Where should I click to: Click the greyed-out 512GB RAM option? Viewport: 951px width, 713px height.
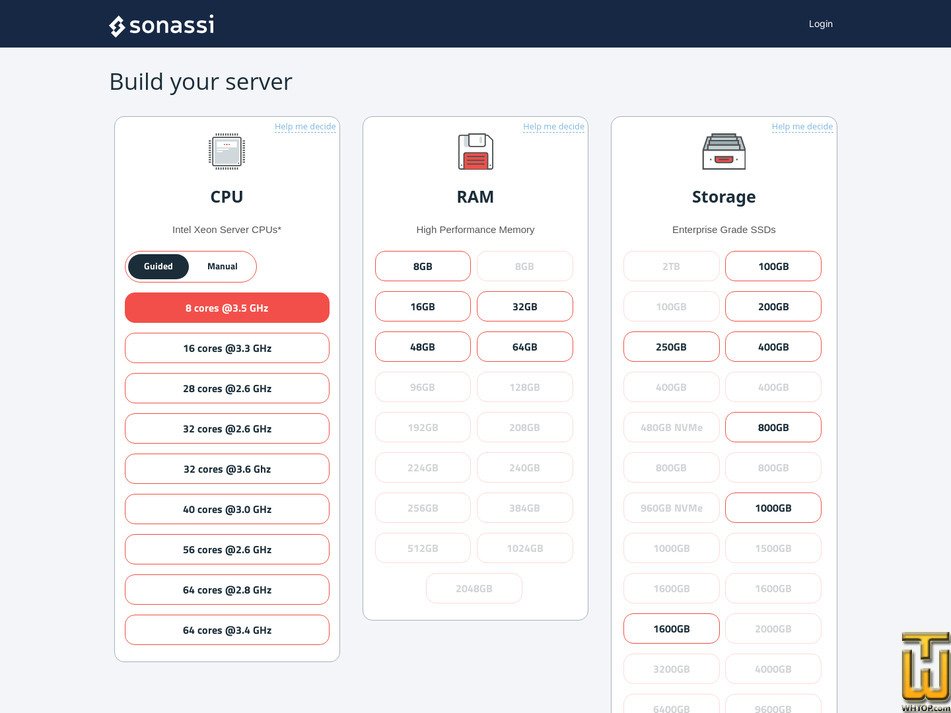tap(423, 549)
